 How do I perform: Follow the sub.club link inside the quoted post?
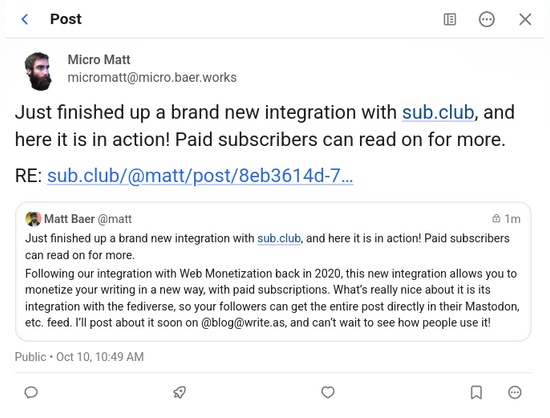pyautogui.click(x=279, y=238)
